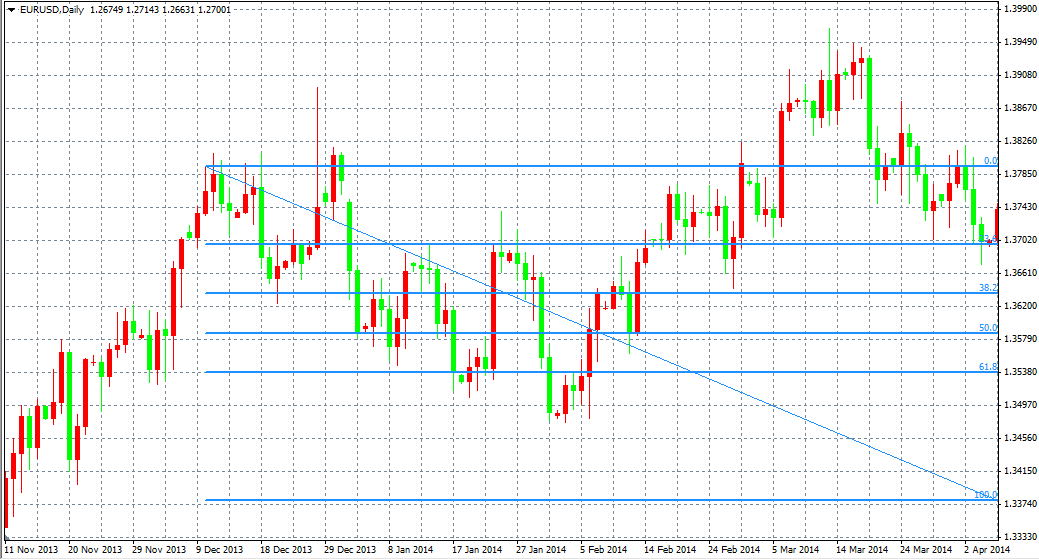Click the 1.39900 price on the scale
This screenshot has height=560, width=1039.
pyautogui.click(x=1018, y=9)
